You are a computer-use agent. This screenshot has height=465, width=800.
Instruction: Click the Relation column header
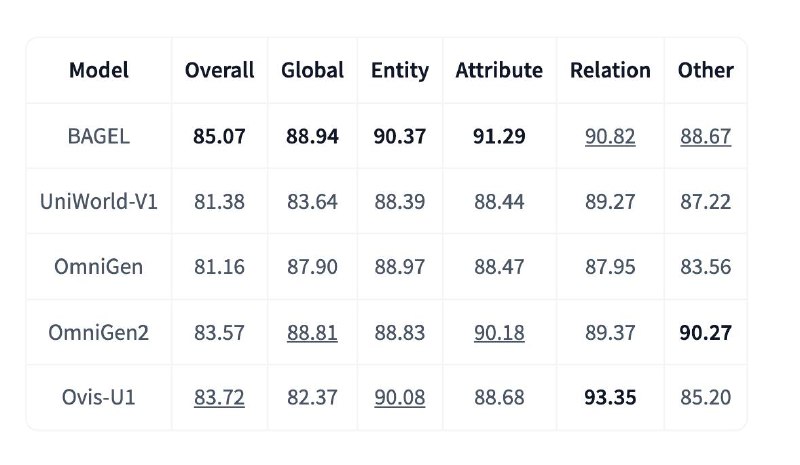pos(610,70)
